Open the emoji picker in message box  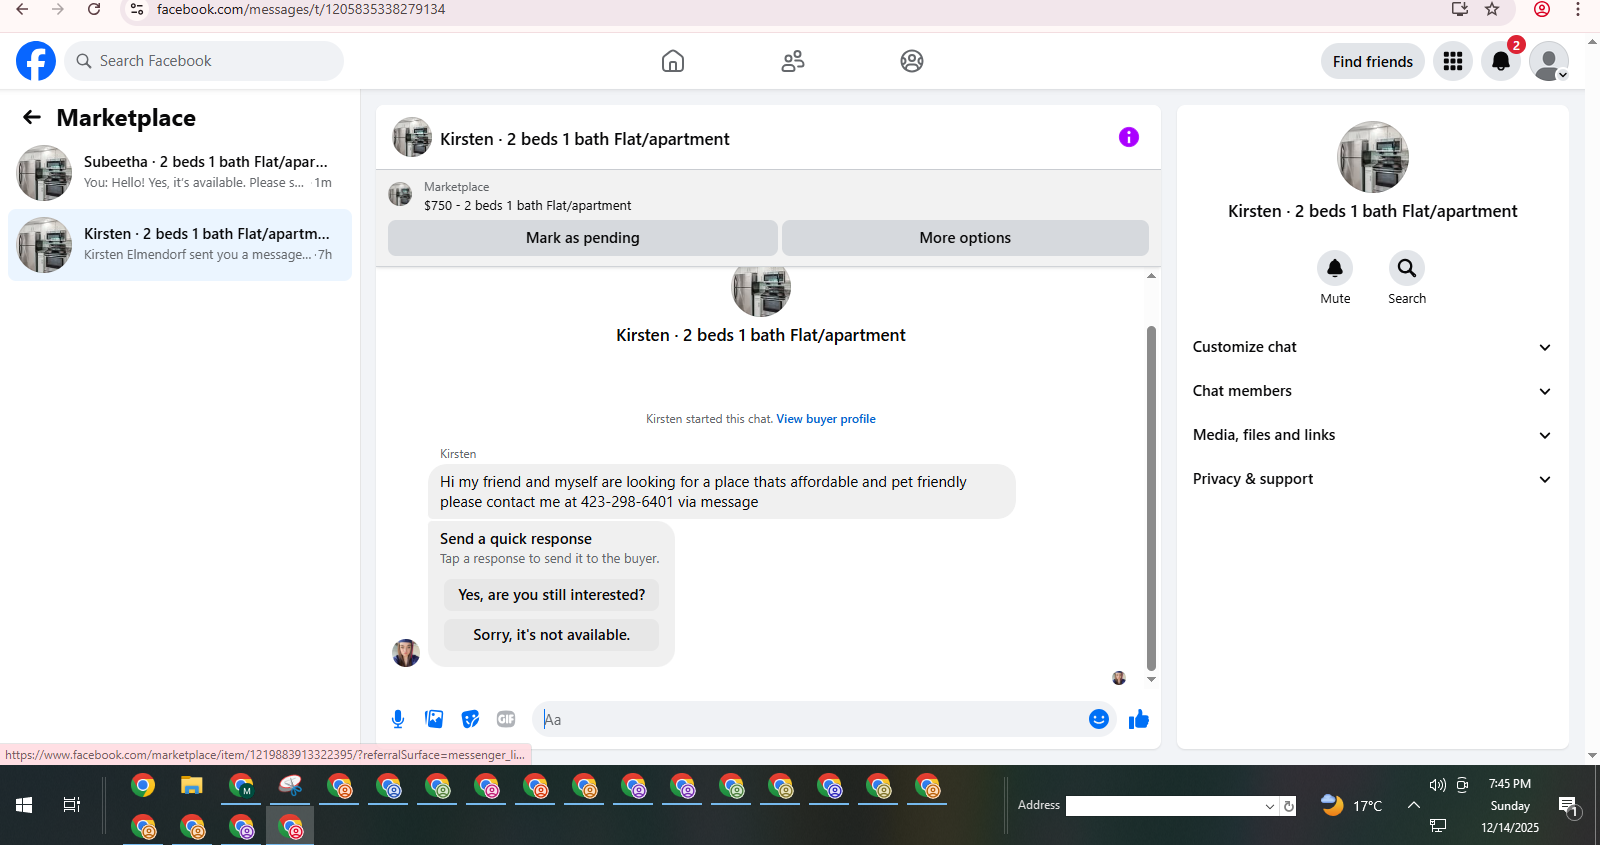pos(1099,719)
